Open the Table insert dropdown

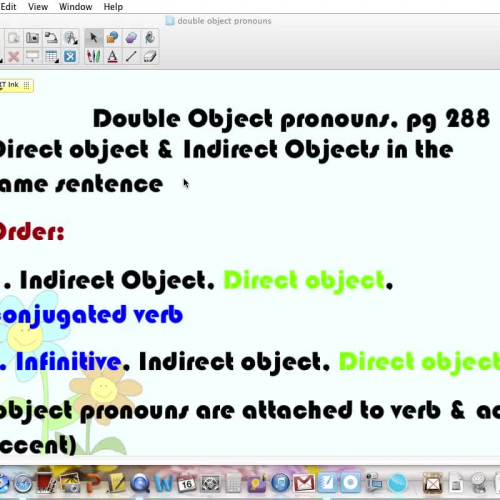pyautogui.click(x=51, y=56)
